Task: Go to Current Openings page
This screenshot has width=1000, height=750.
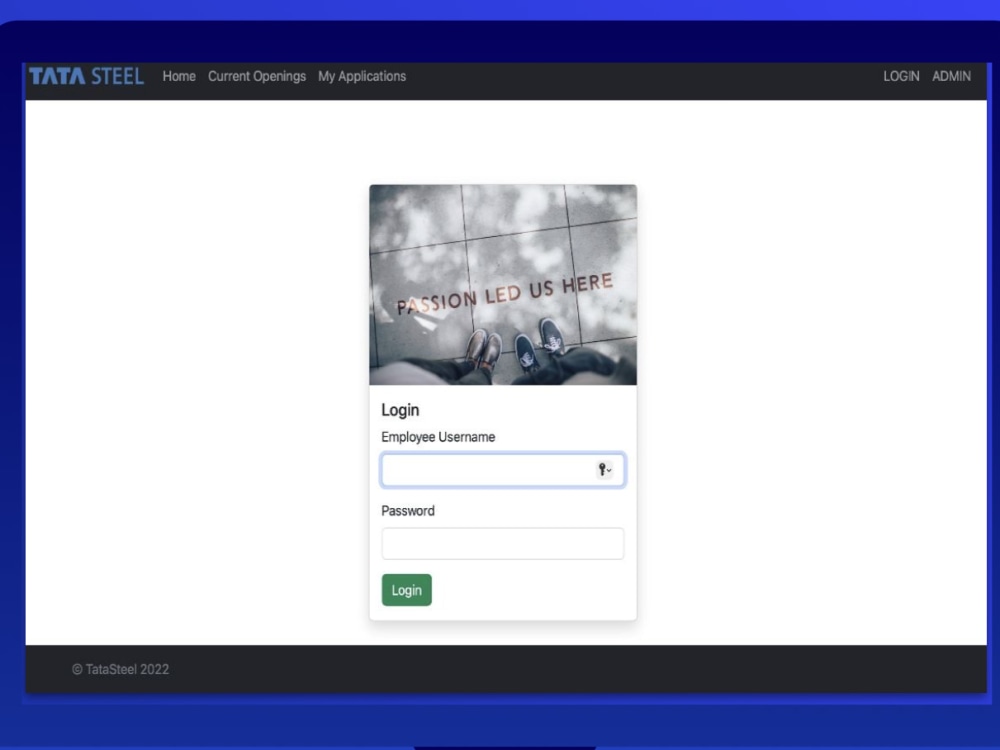Action: [x=257, y=76]
